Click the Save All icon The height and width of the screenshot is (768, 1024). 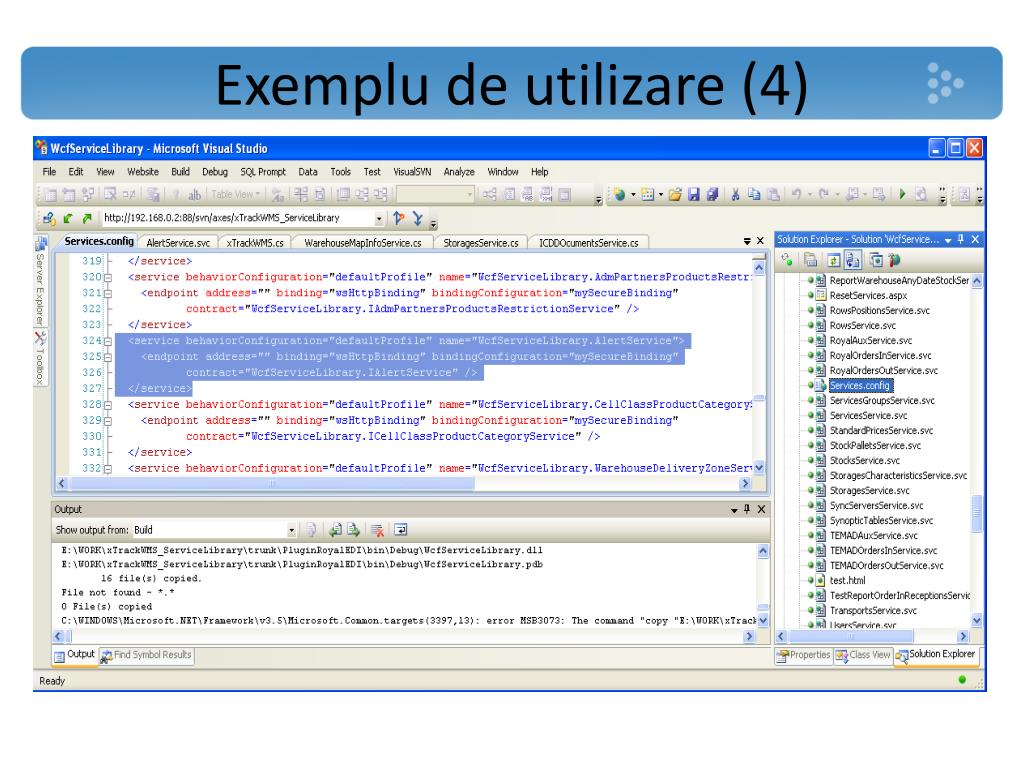712,194
